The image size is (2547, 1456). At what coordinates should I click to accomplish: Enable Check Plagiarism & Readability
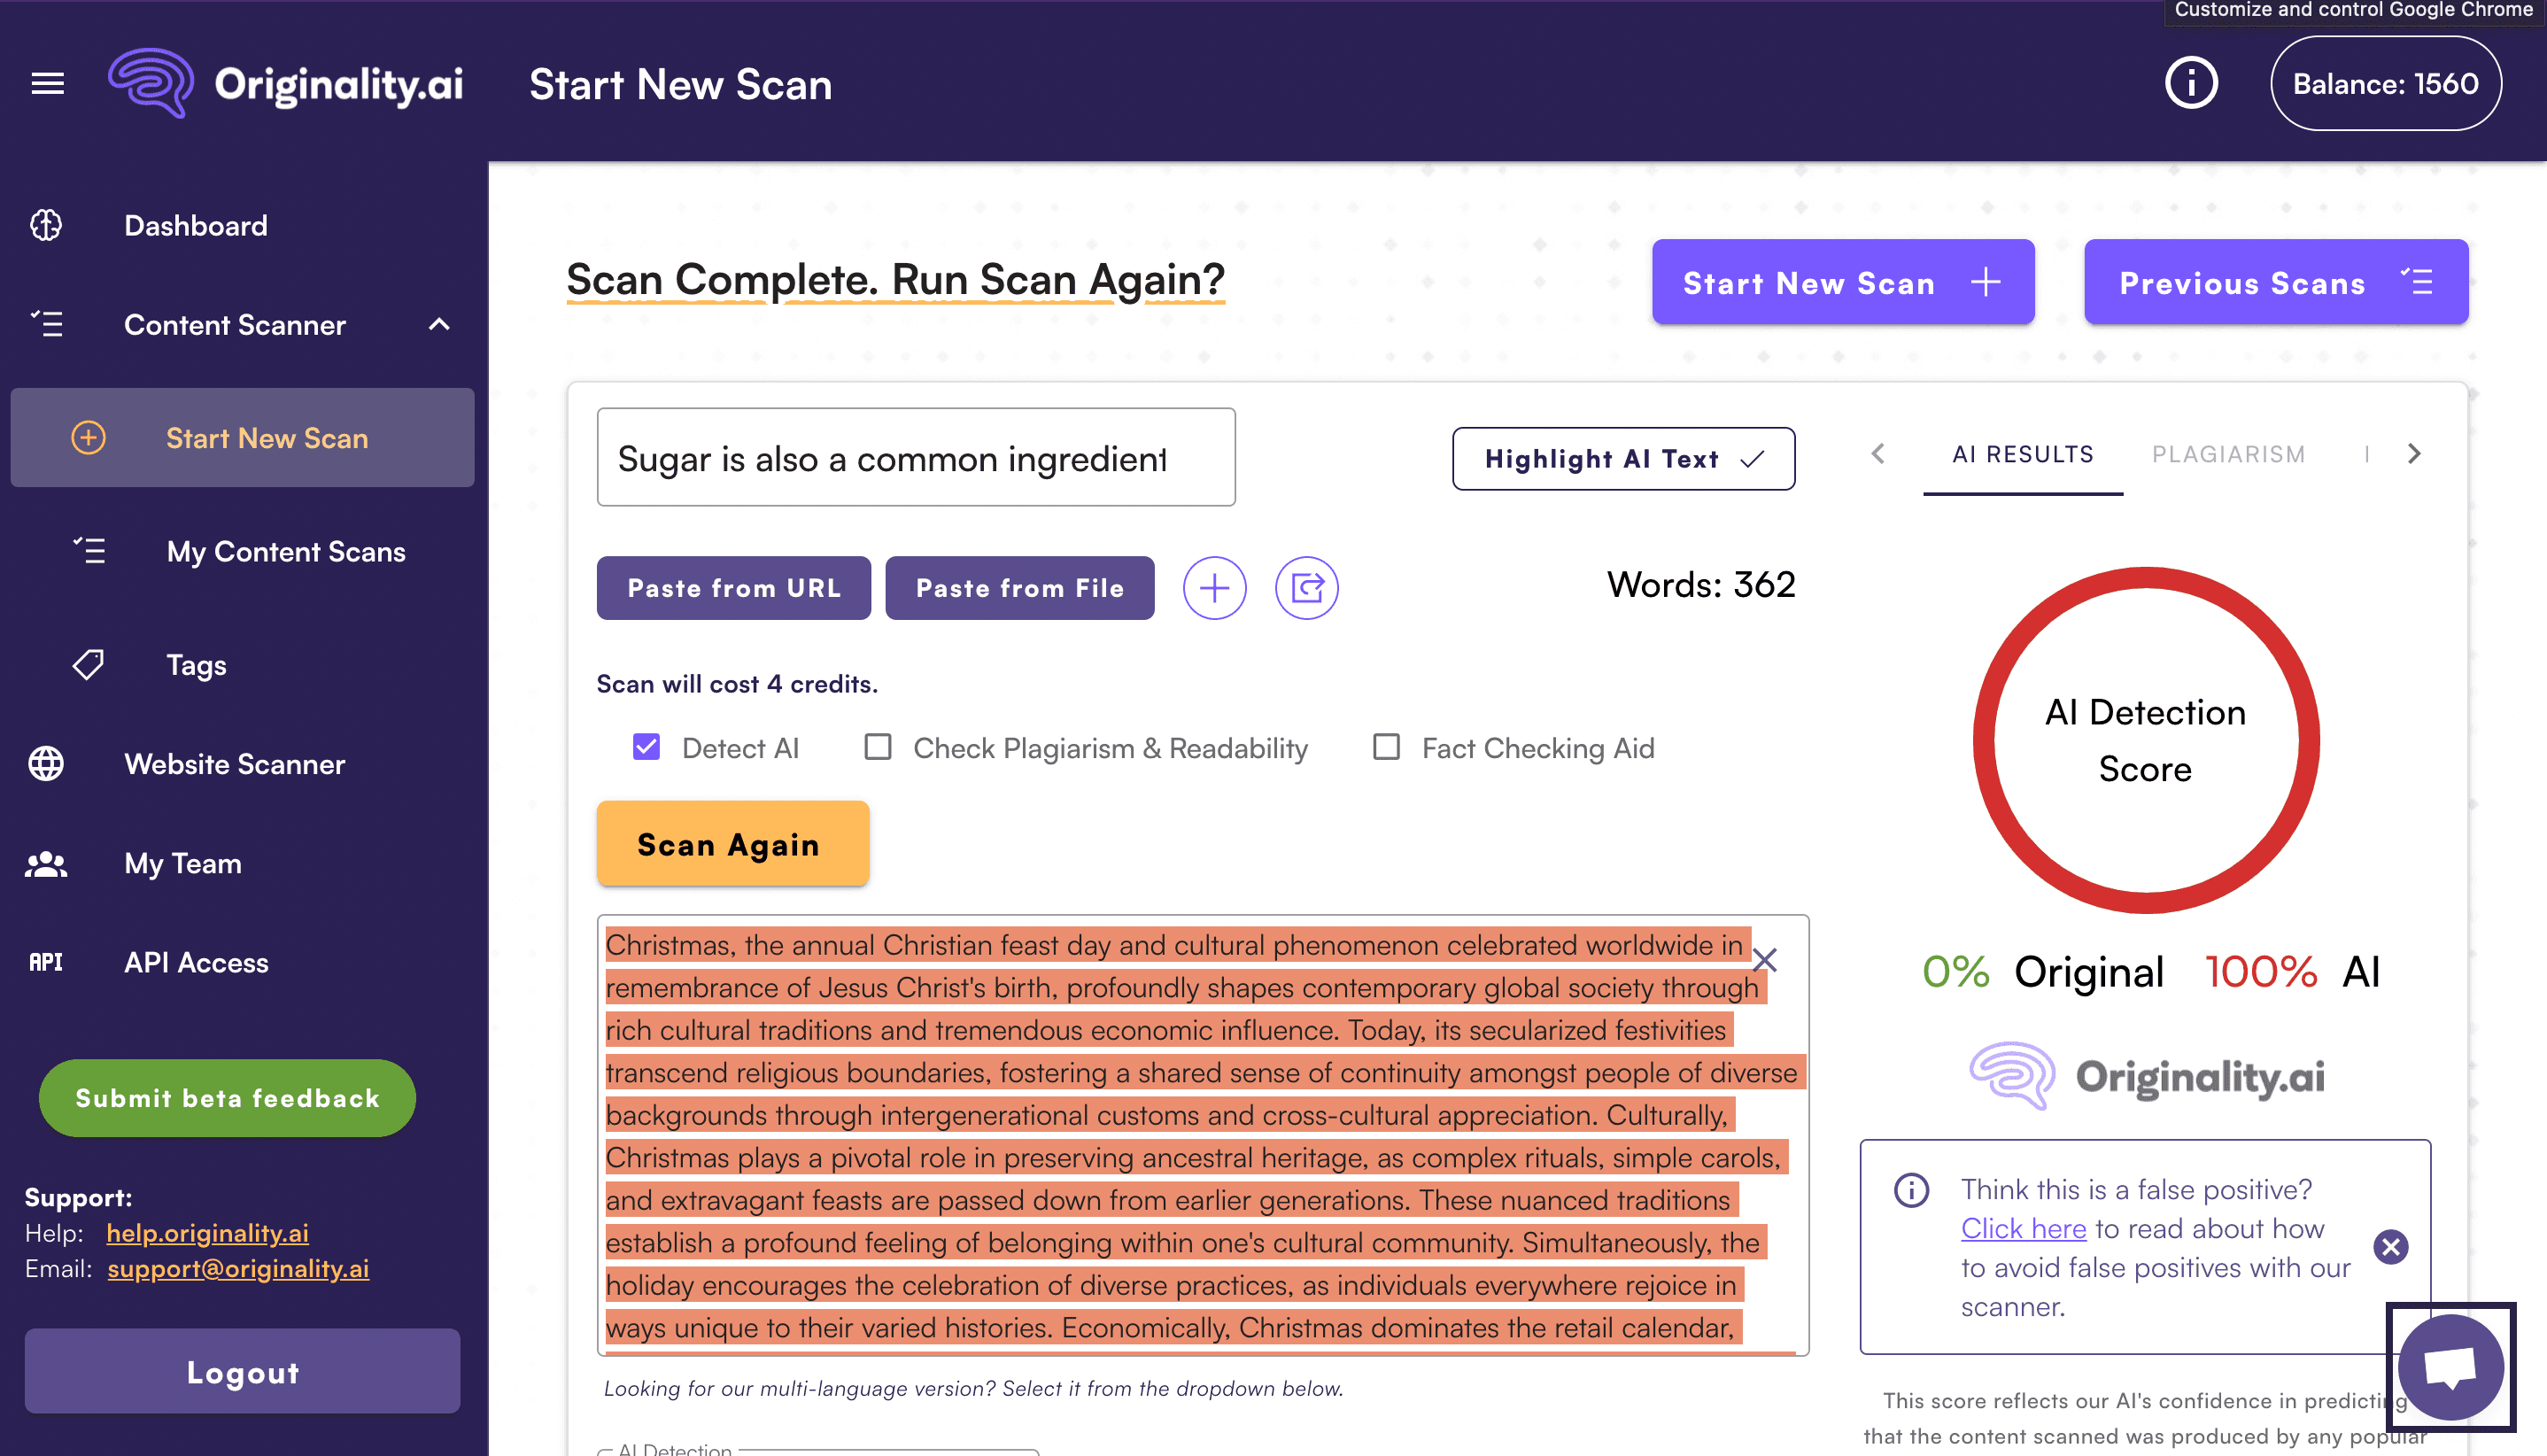(878, 747)
